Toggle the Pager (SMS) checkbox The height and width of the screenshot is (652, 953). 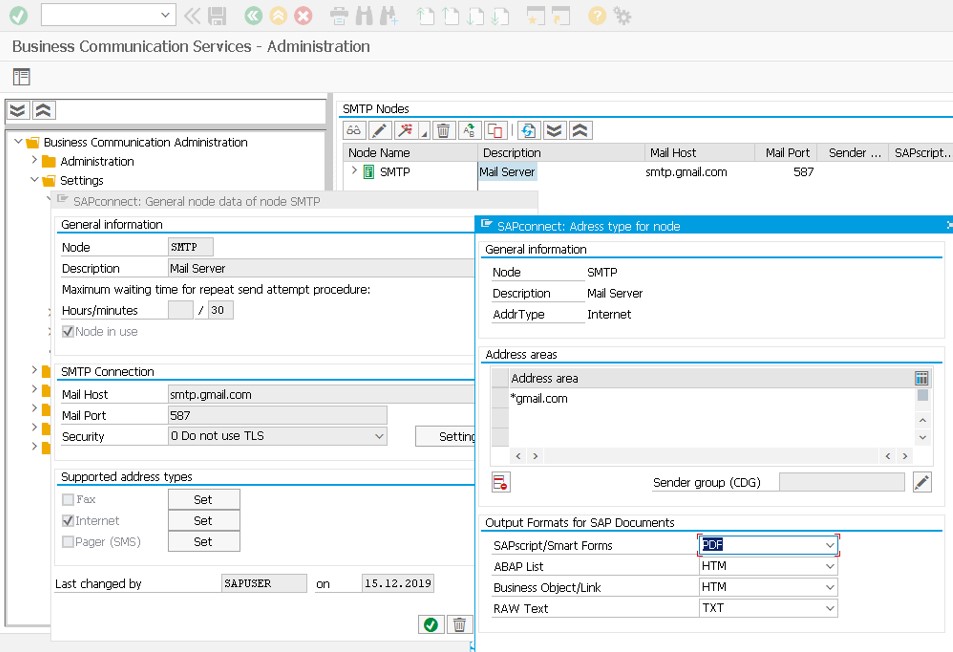pyautogui.click(x=68, y=541)
